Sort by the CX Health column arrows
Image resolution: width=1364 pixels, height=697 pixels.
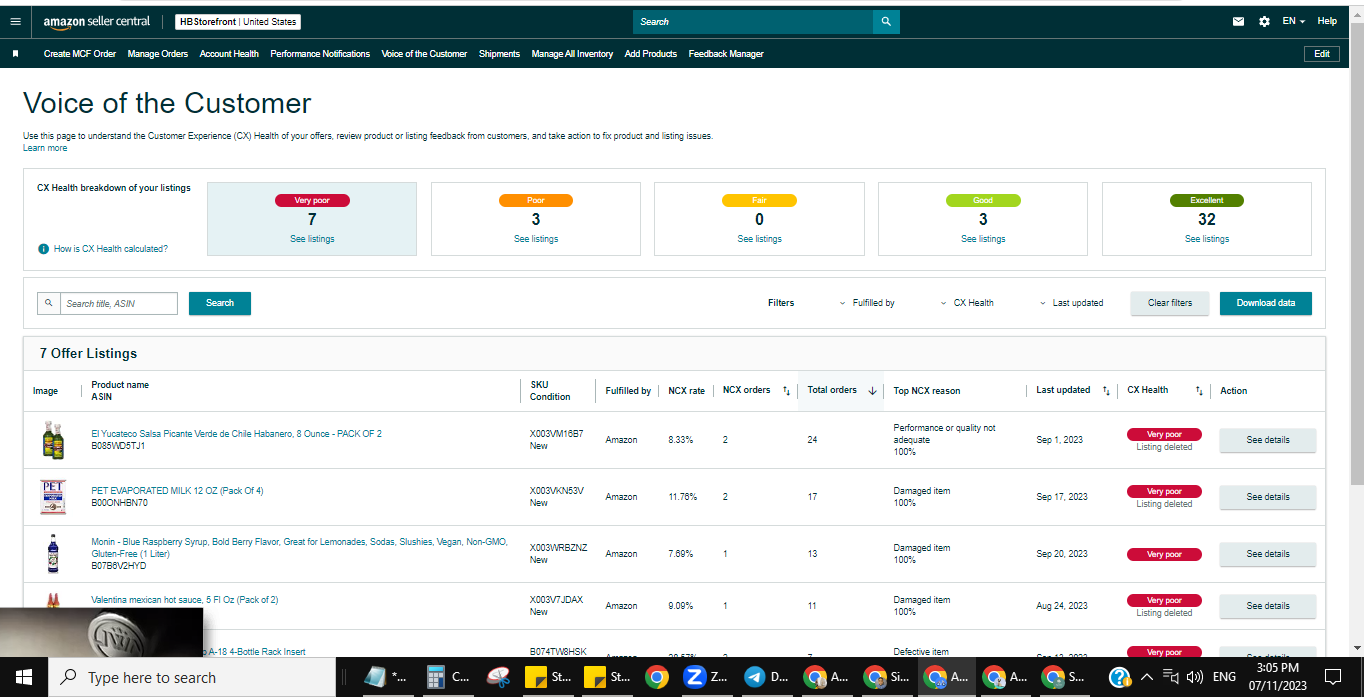click(x=1199, y=391)
